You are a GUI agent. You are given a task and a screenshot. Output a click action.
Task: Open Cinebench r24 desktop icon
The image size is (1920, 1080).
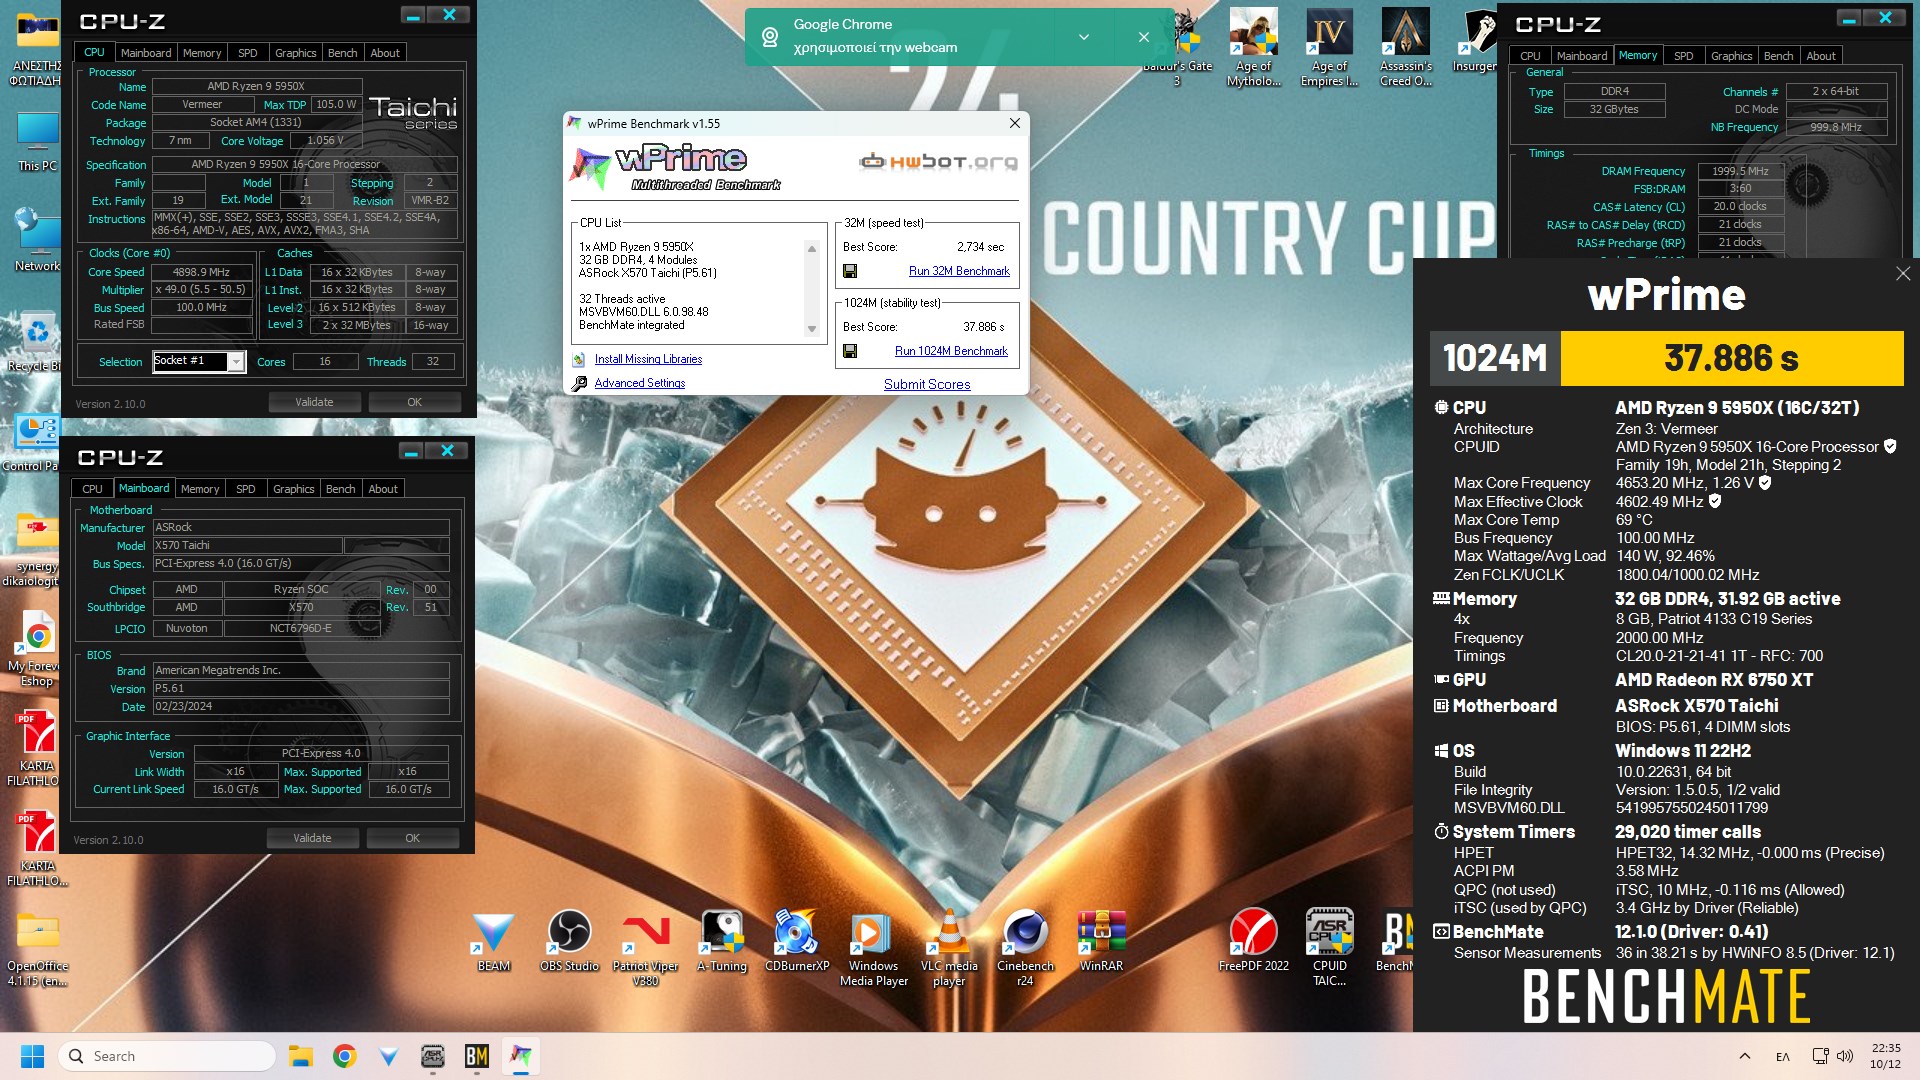(1025, 948)
